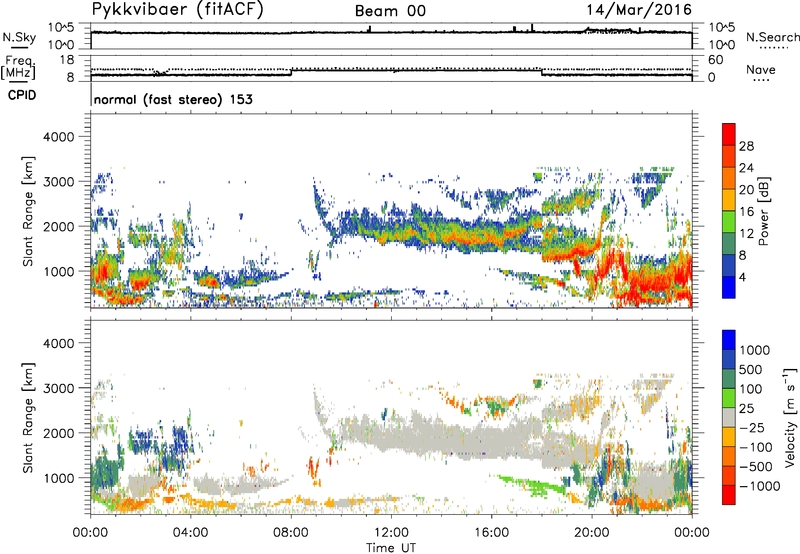Select the "Slant Range [km]" label of power panel
Screen dimensions: 800x554
tap(28, 211)
